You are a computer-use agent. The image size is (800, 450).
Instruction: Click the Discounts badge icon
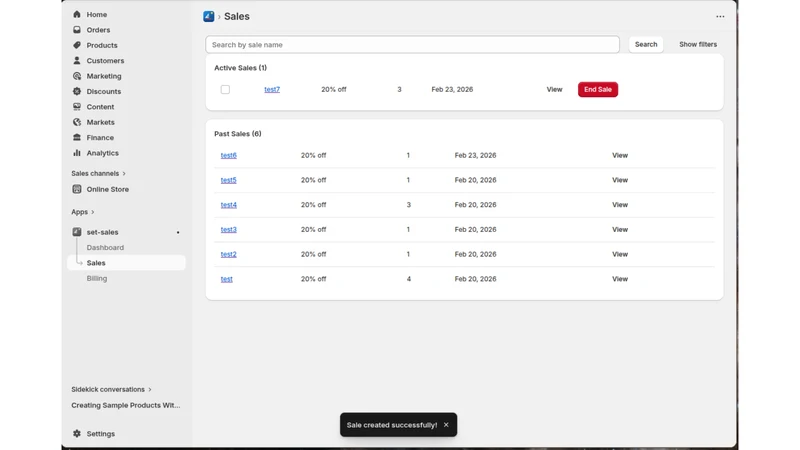[77, 91]
